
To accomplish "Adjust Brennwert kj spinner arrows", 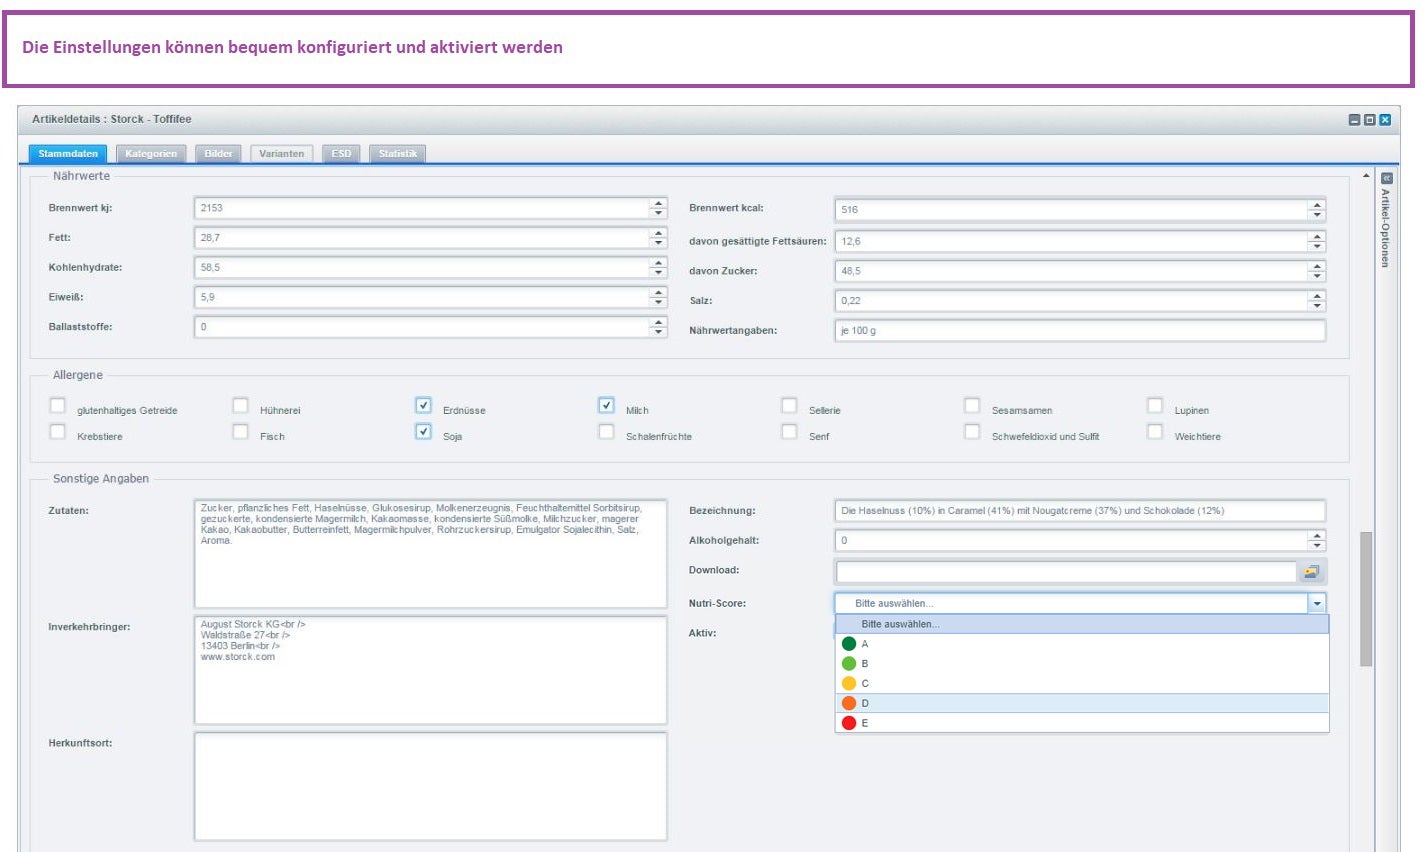I will click(658, 208).
